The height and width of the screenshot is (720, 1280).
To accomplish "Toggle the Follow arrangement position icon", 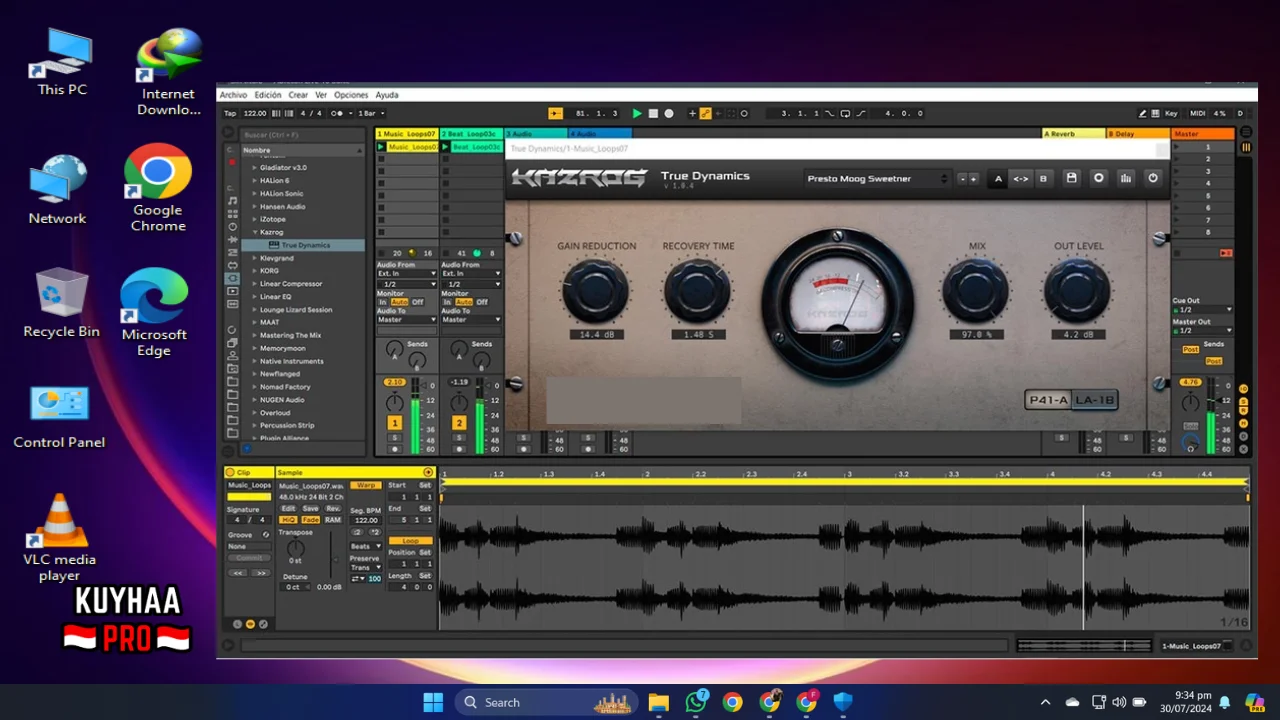I will coord(555,114).
